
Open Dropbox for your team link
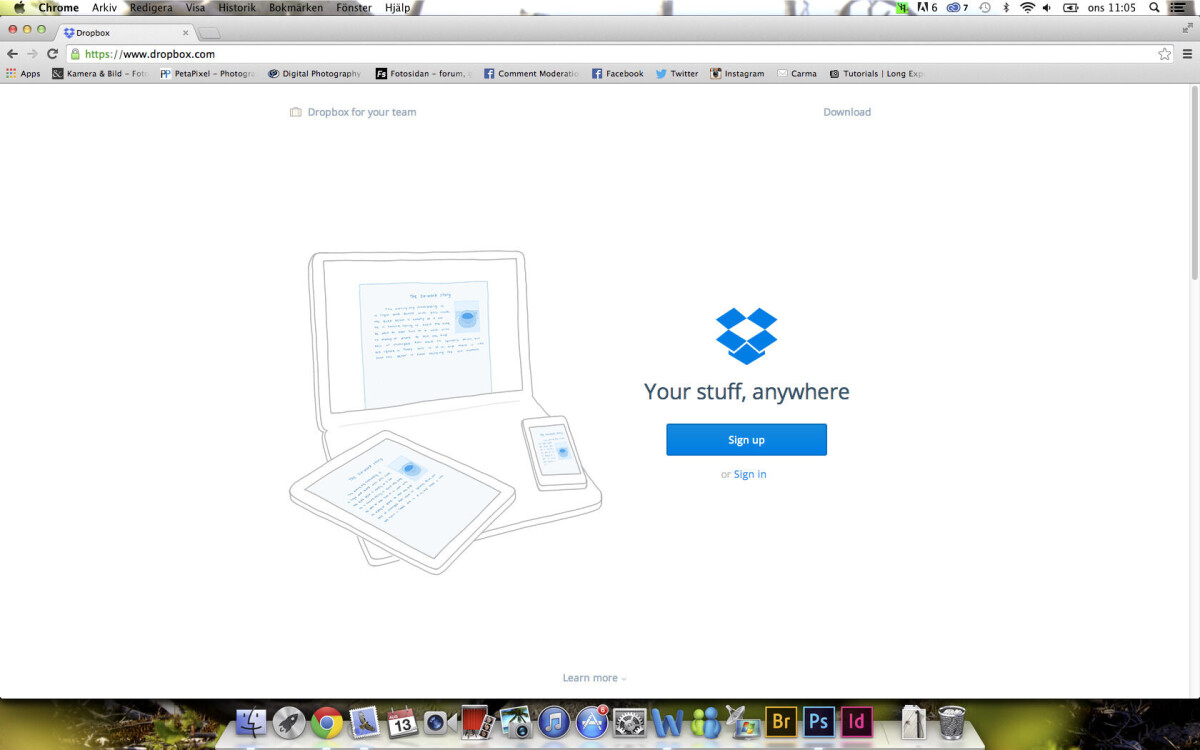[353, 112]
